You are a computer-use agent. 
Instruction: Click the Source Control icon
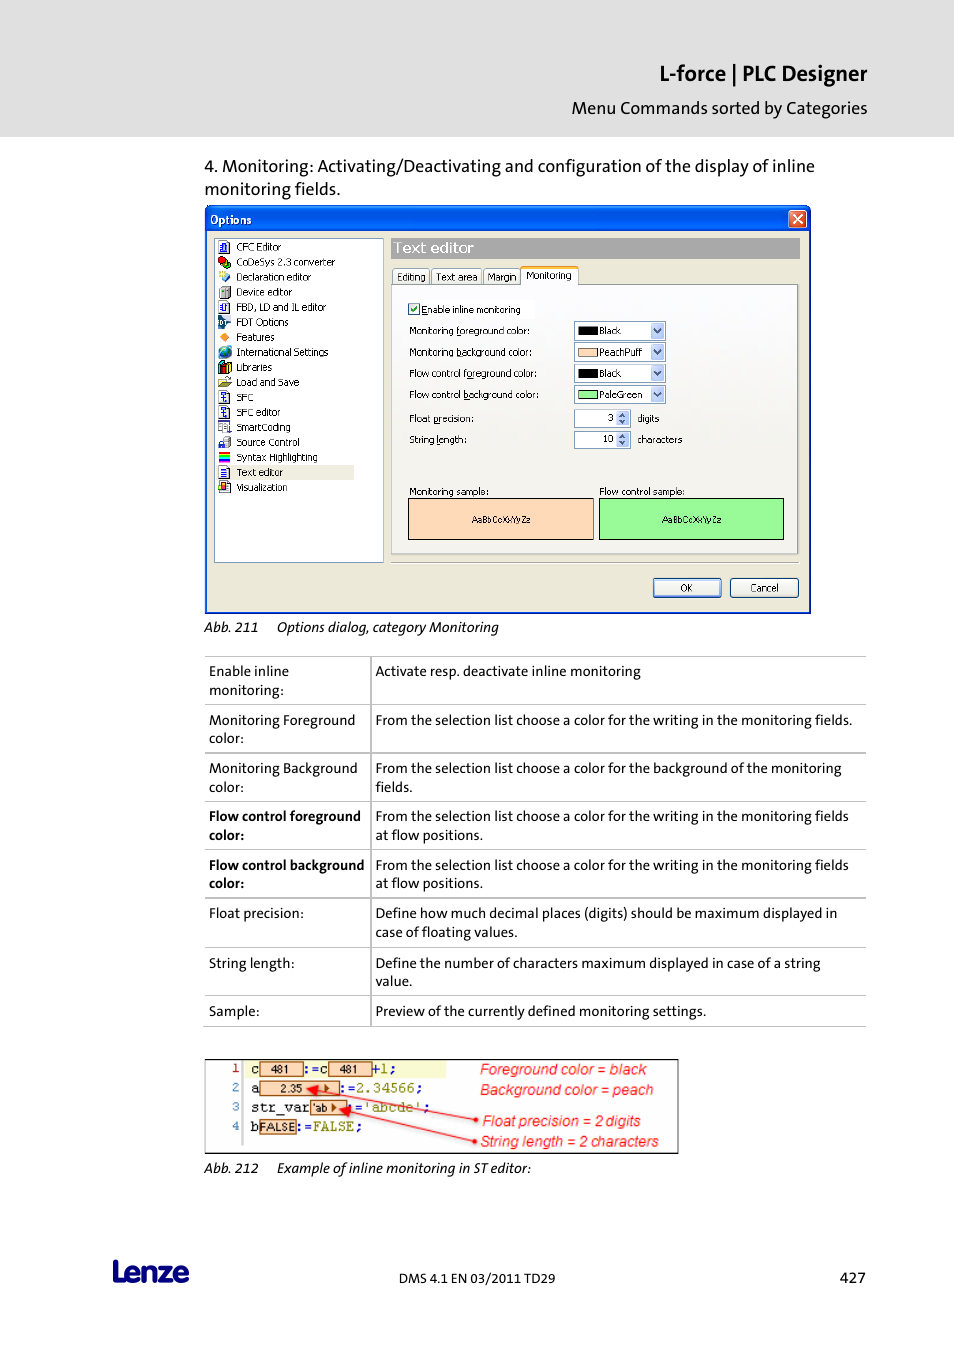225,442
